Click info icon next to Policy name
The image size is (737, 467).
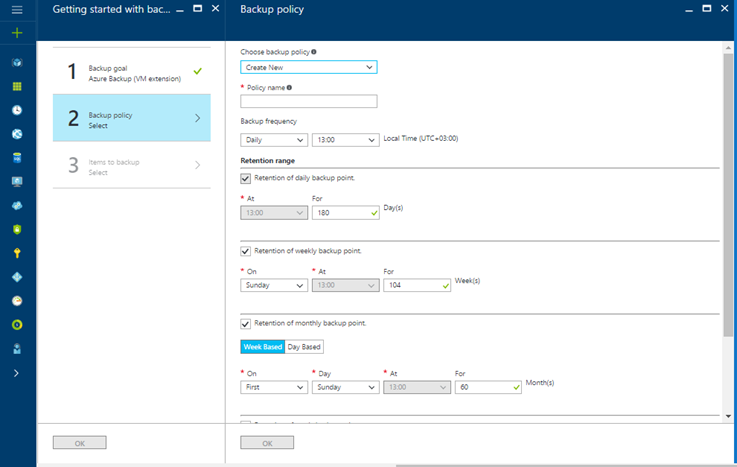tap(289, 87)
